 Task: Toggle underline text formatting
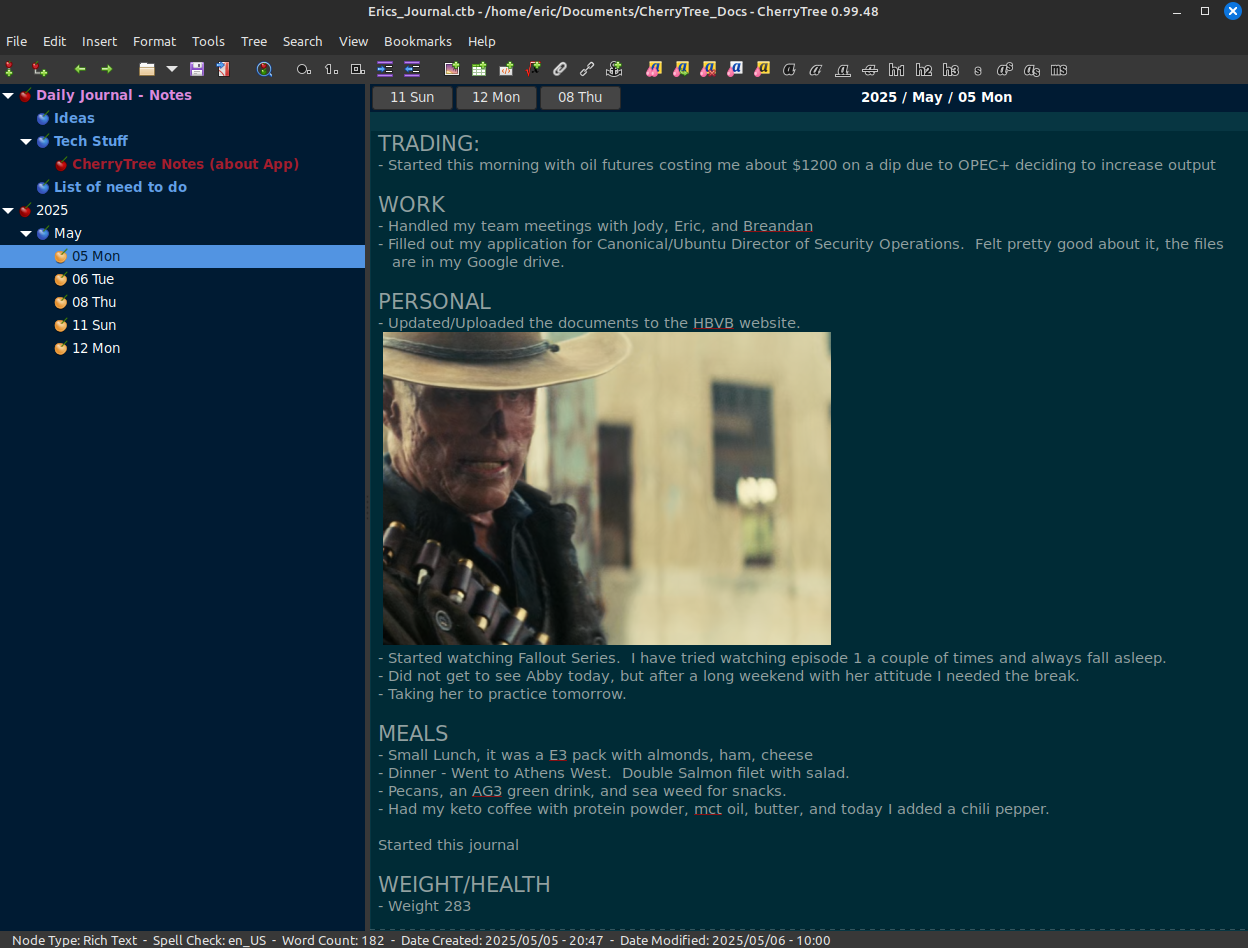843,69
